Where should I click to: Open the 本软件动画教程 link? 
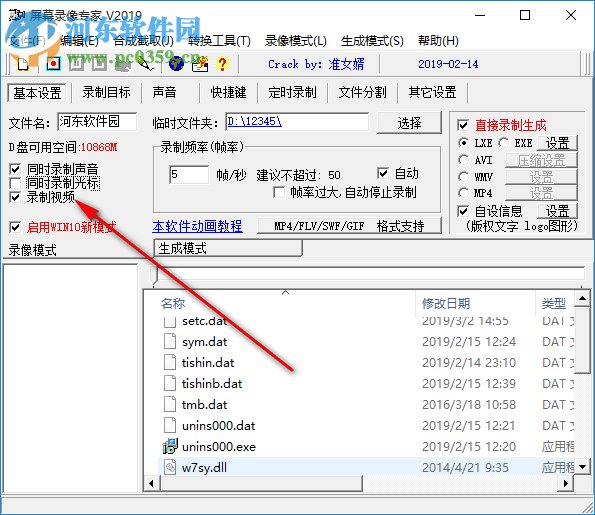[x=197, y=226]
